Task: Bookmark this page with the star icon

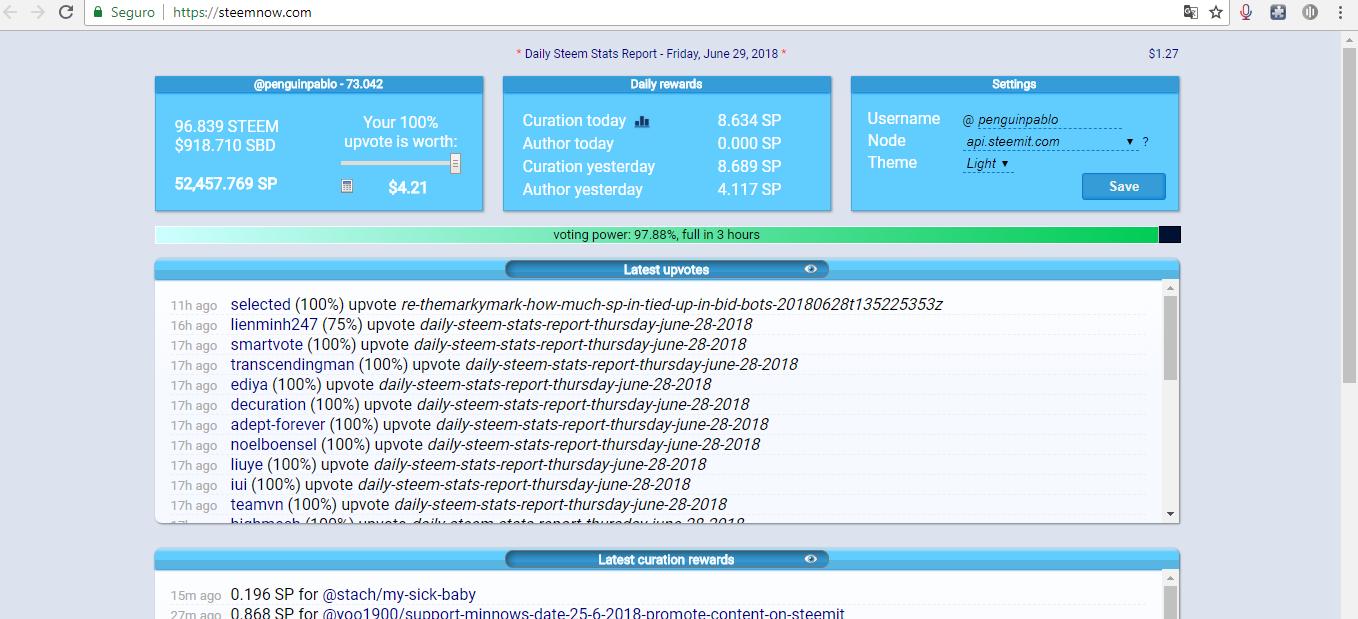Action: click(1216, 13)
